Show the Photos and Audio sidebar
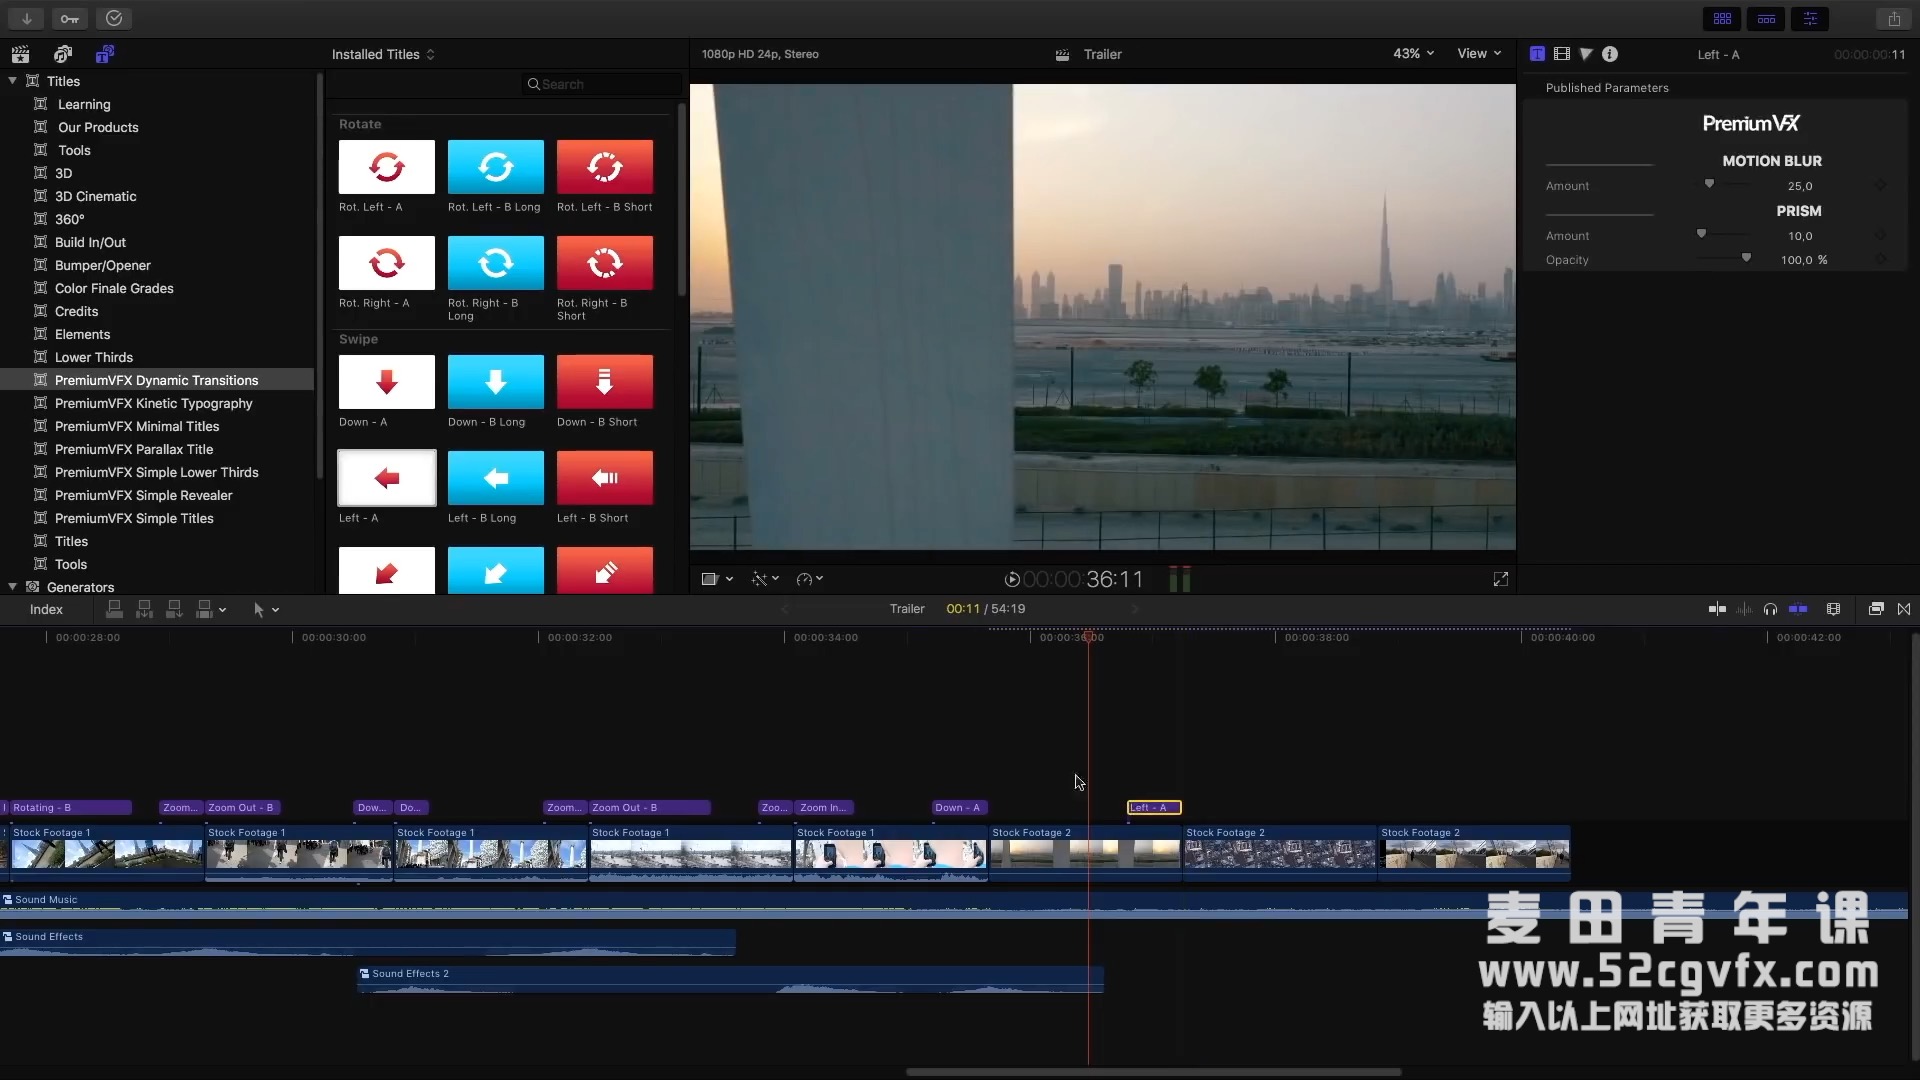 coord(63,54)
